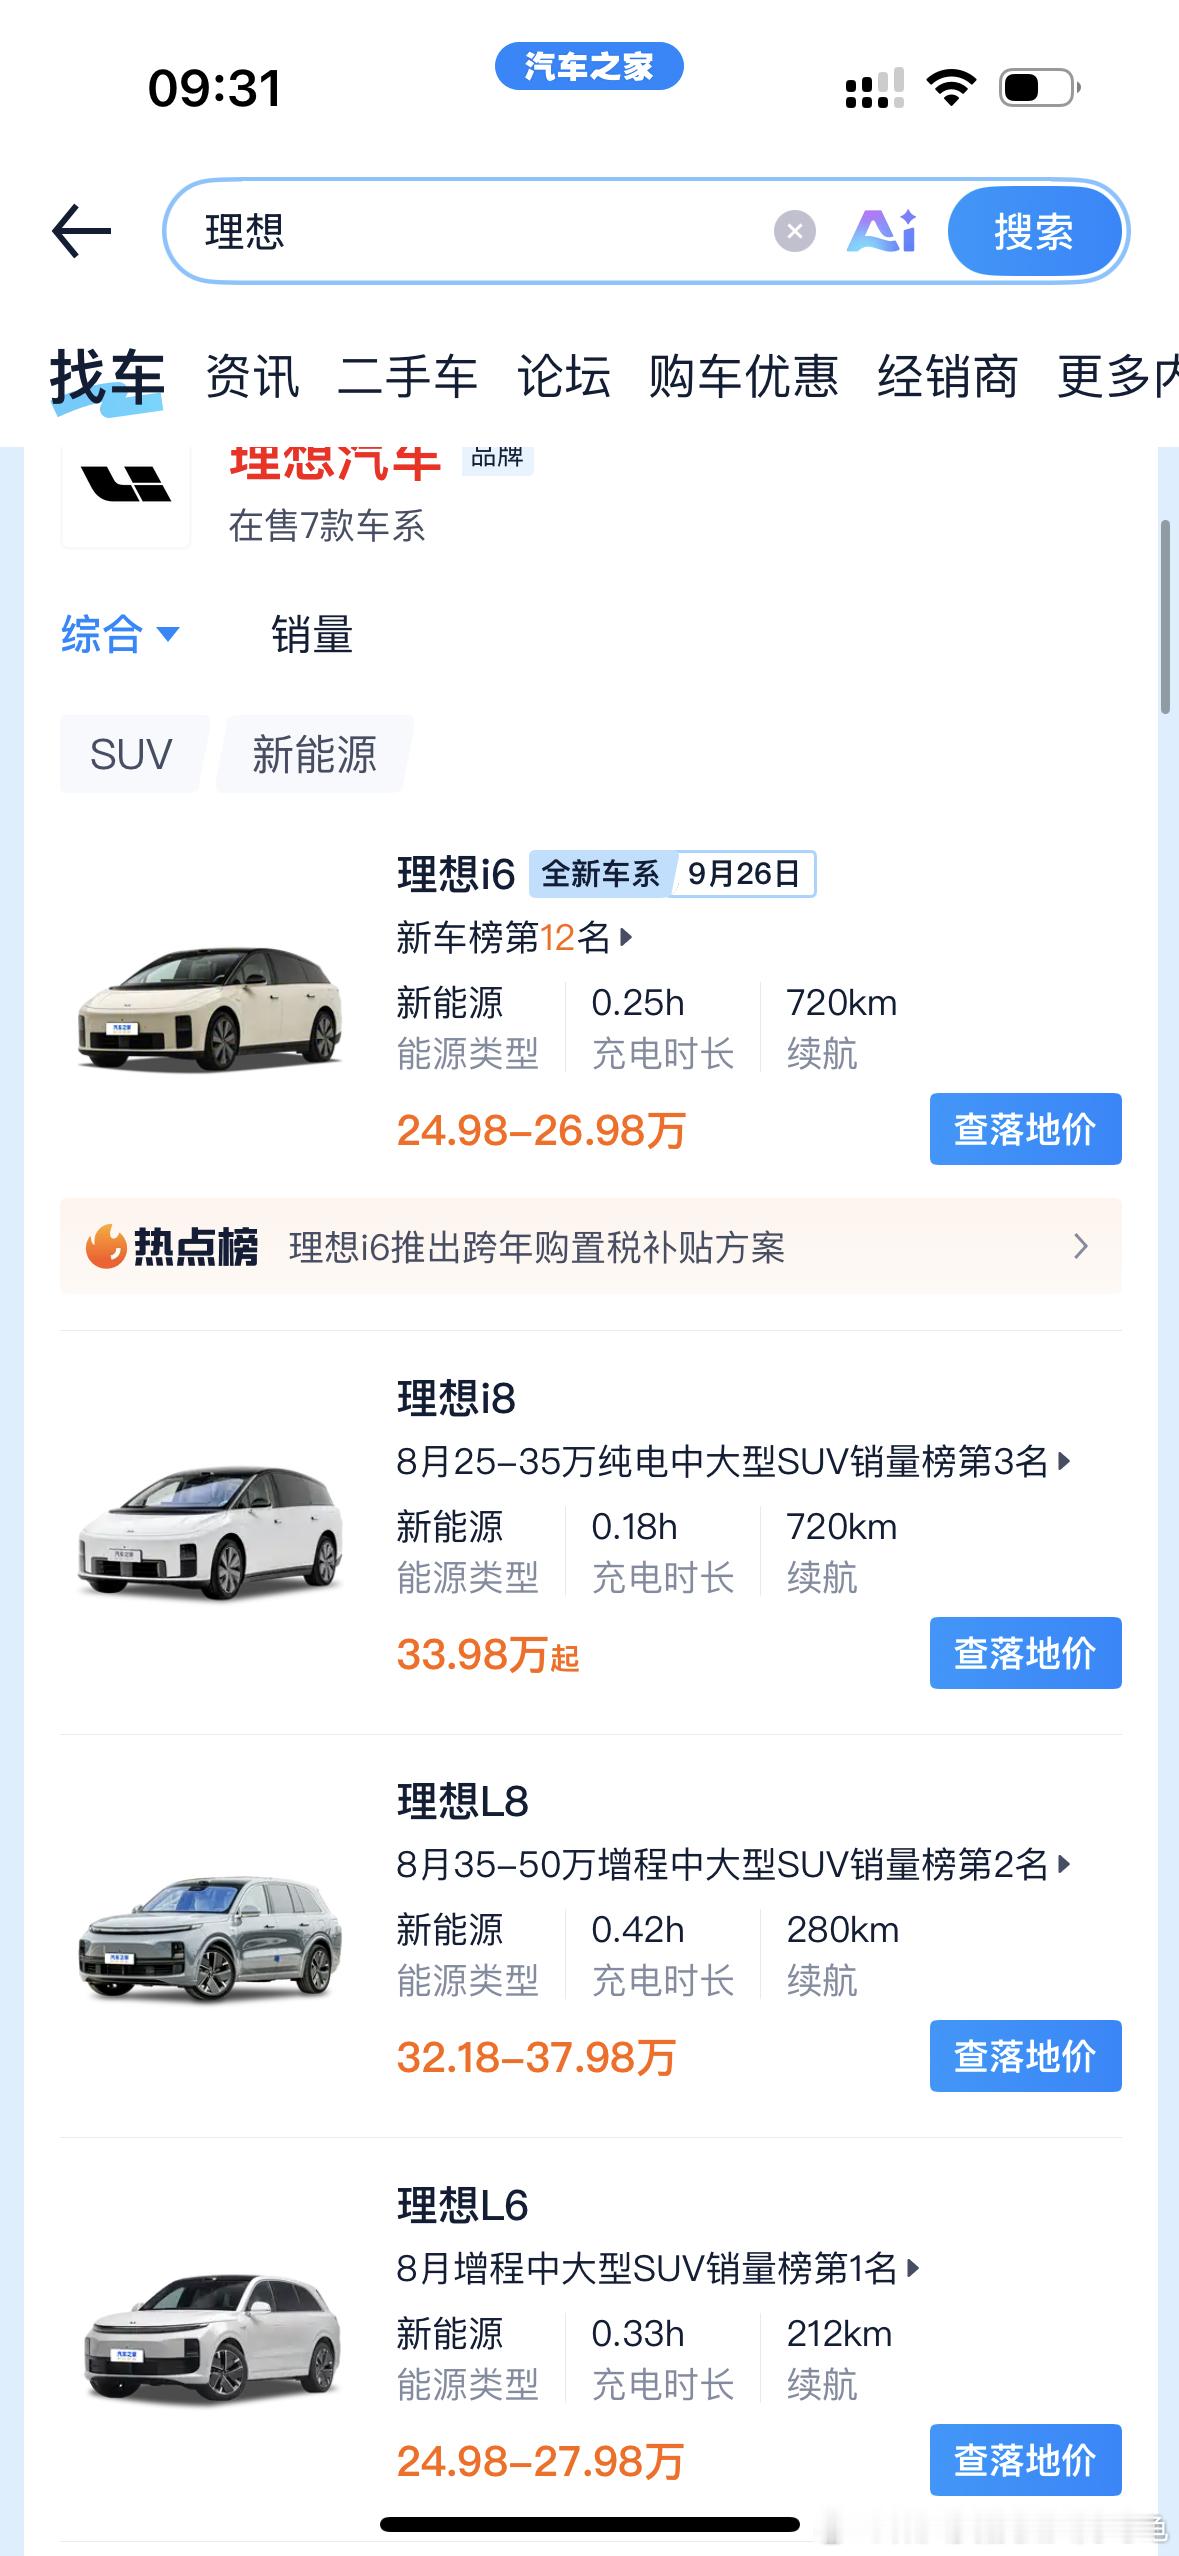Image resolution: width=1179 pixels, height=2556 pixels.
Task: Toggle the 新能源 filter chip
Action: click(x=314, y=754)
